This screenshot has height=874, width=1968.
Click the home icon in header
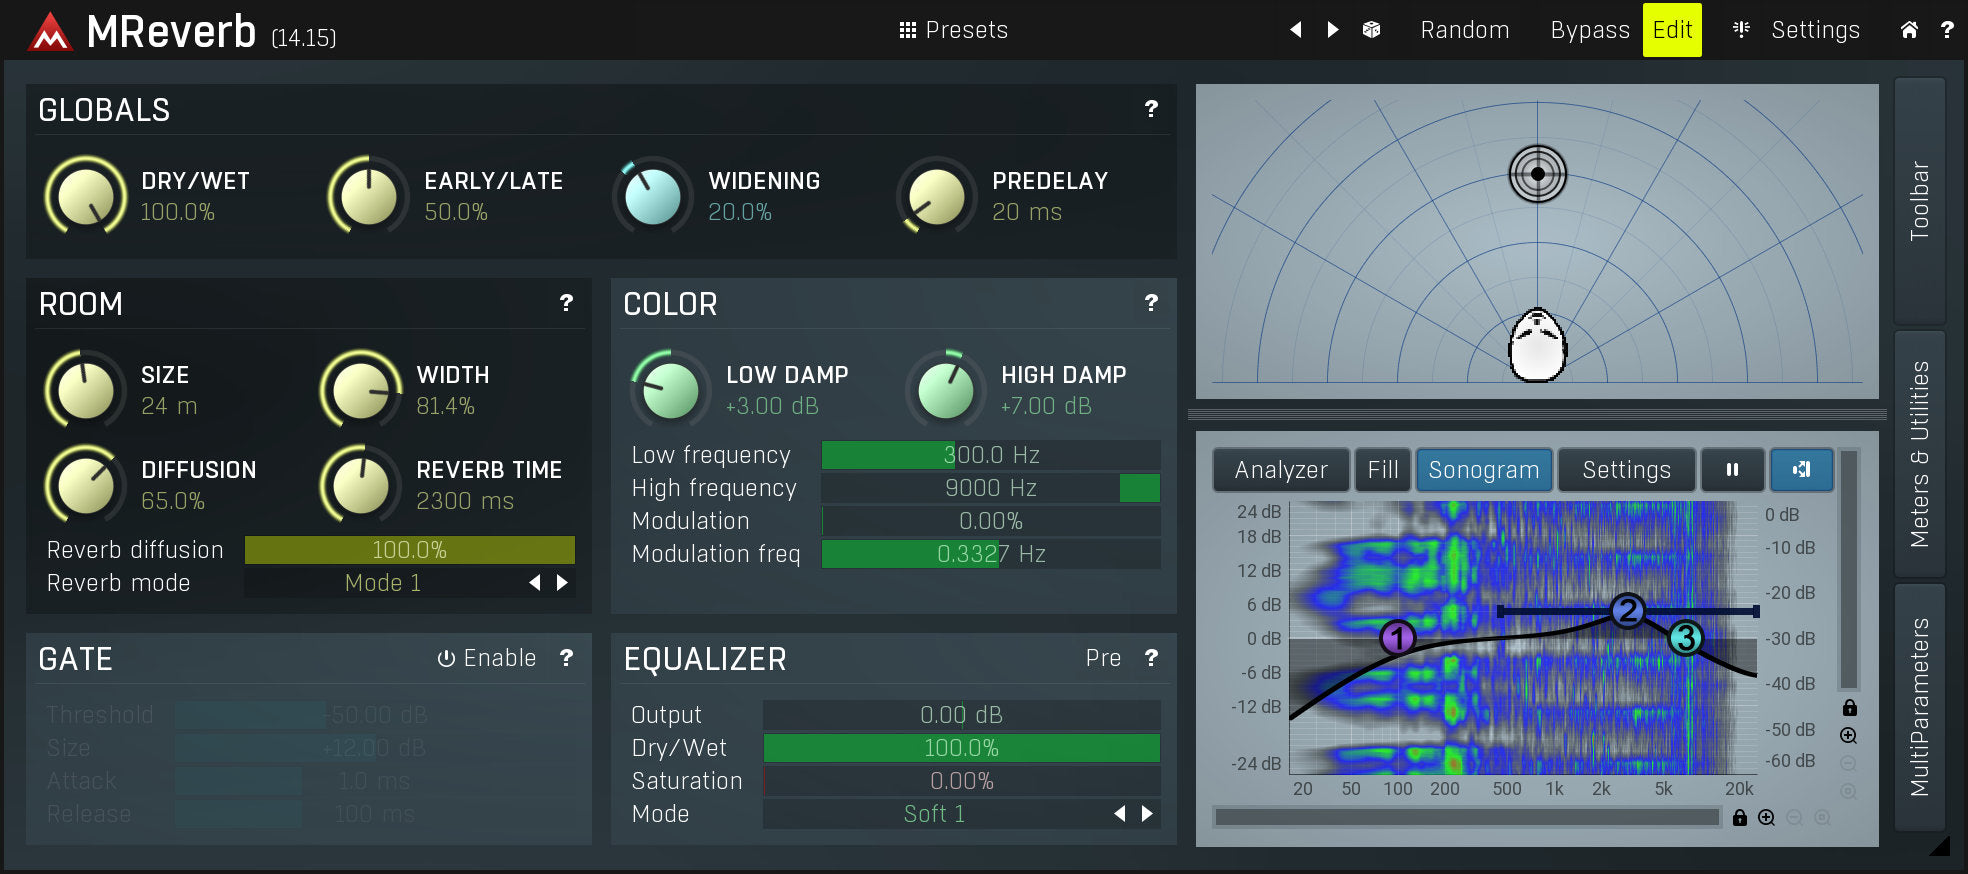tap(1909, 30)
